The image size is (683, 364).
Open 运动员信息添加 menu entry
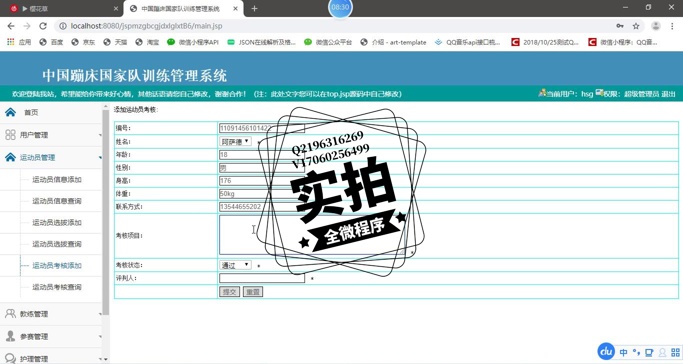pos(57,179)
